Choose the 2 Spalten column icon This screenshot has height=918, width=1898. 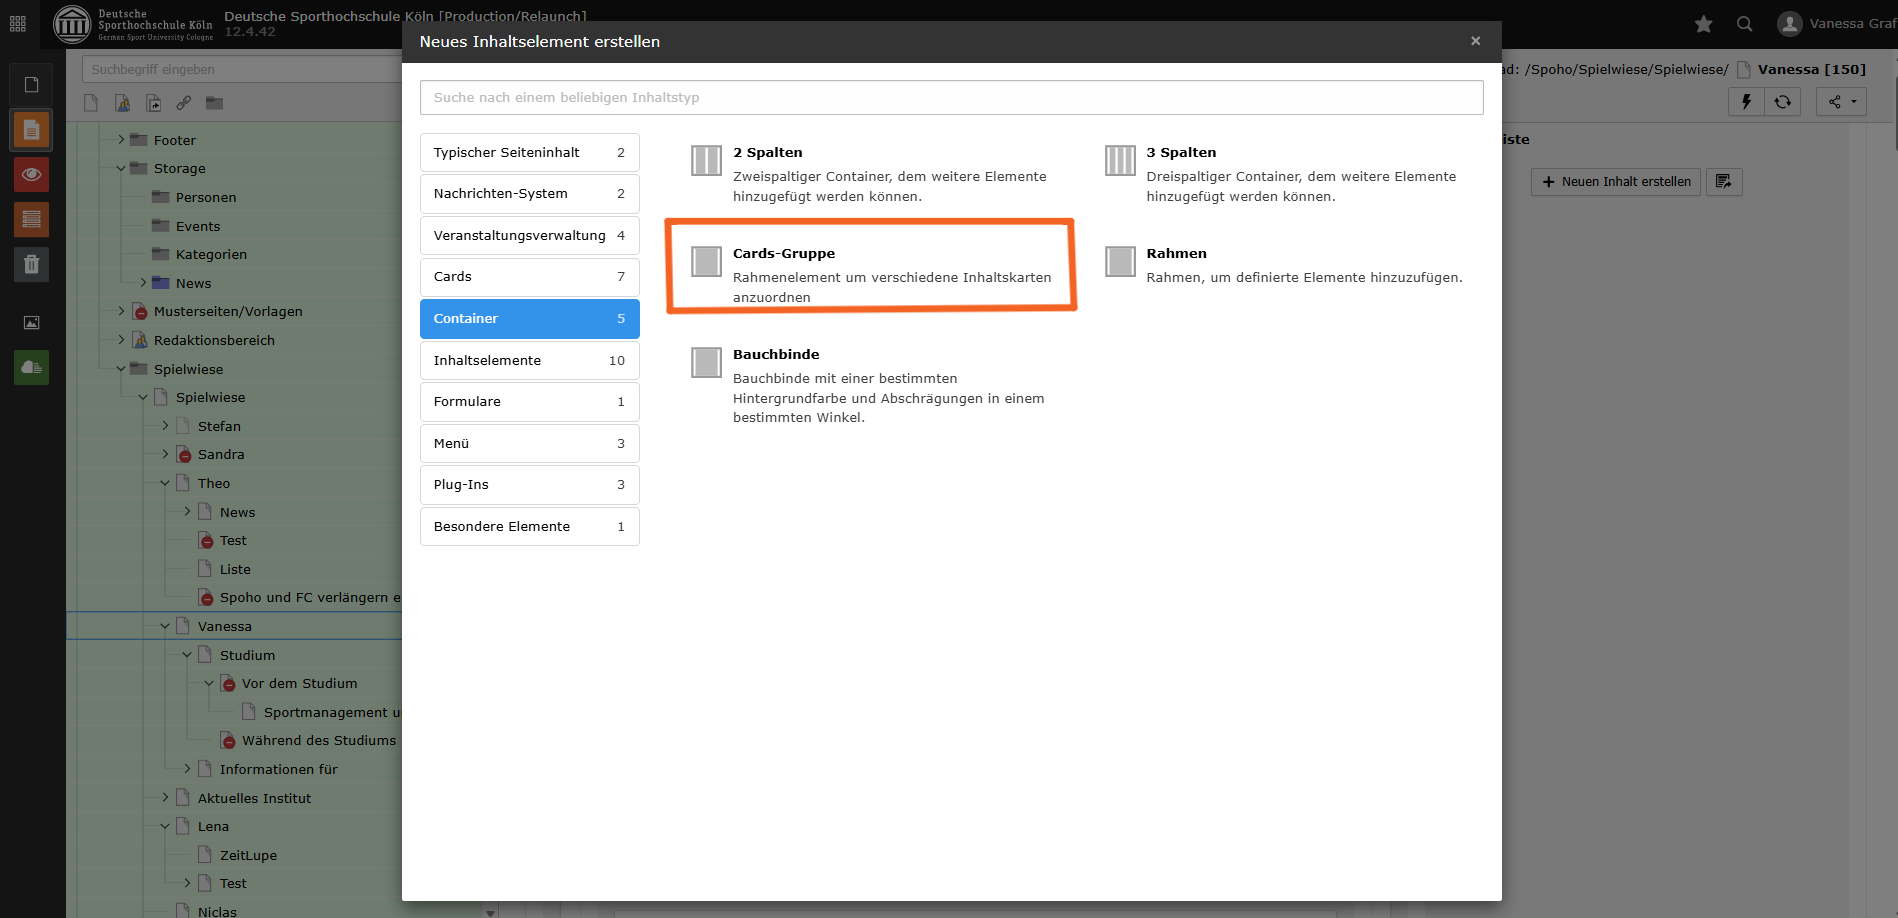706,161
